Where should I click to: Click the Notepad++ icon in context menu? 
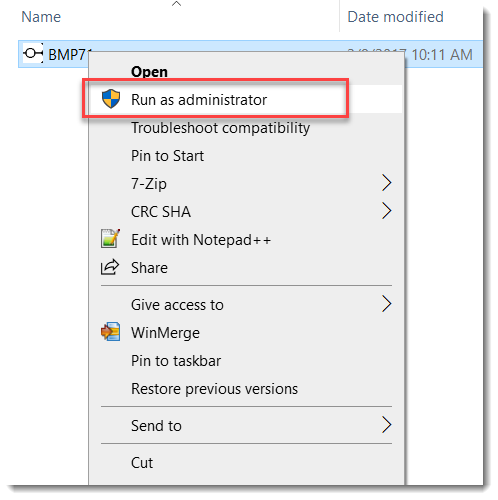click(110, 239)
